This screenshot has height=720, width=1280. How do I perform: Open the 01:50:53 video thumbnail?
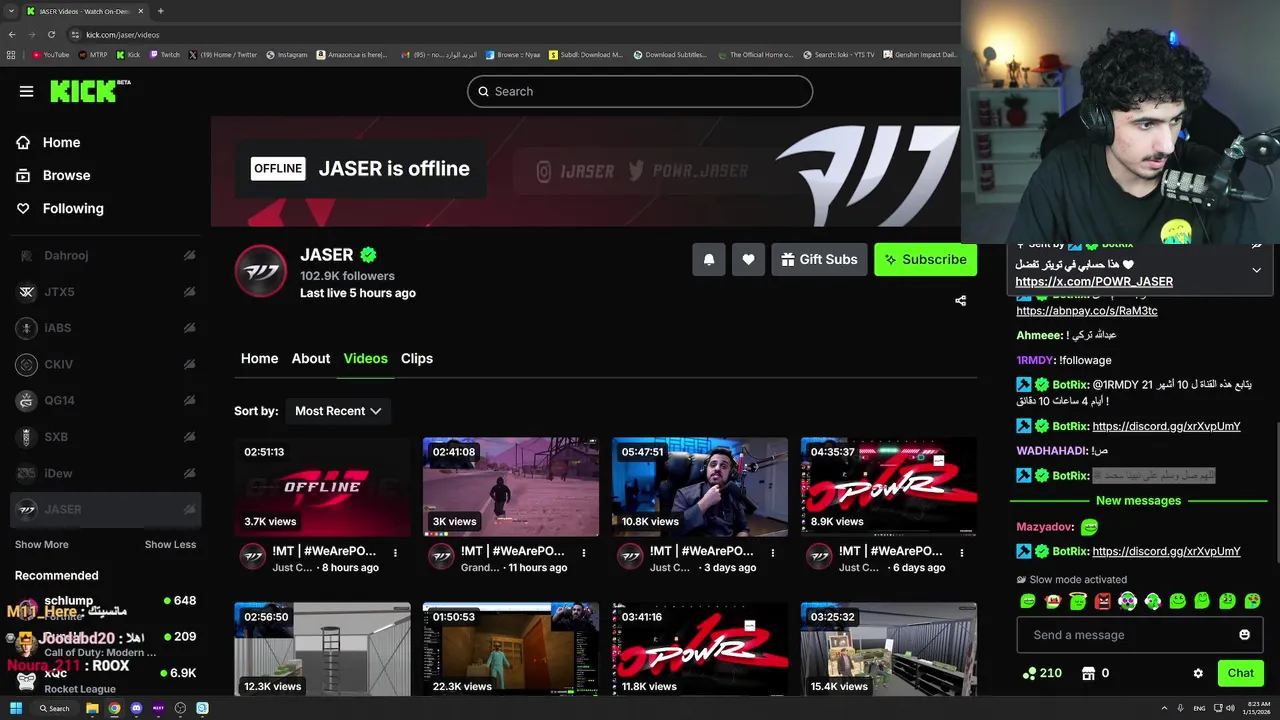pos(511,649)
